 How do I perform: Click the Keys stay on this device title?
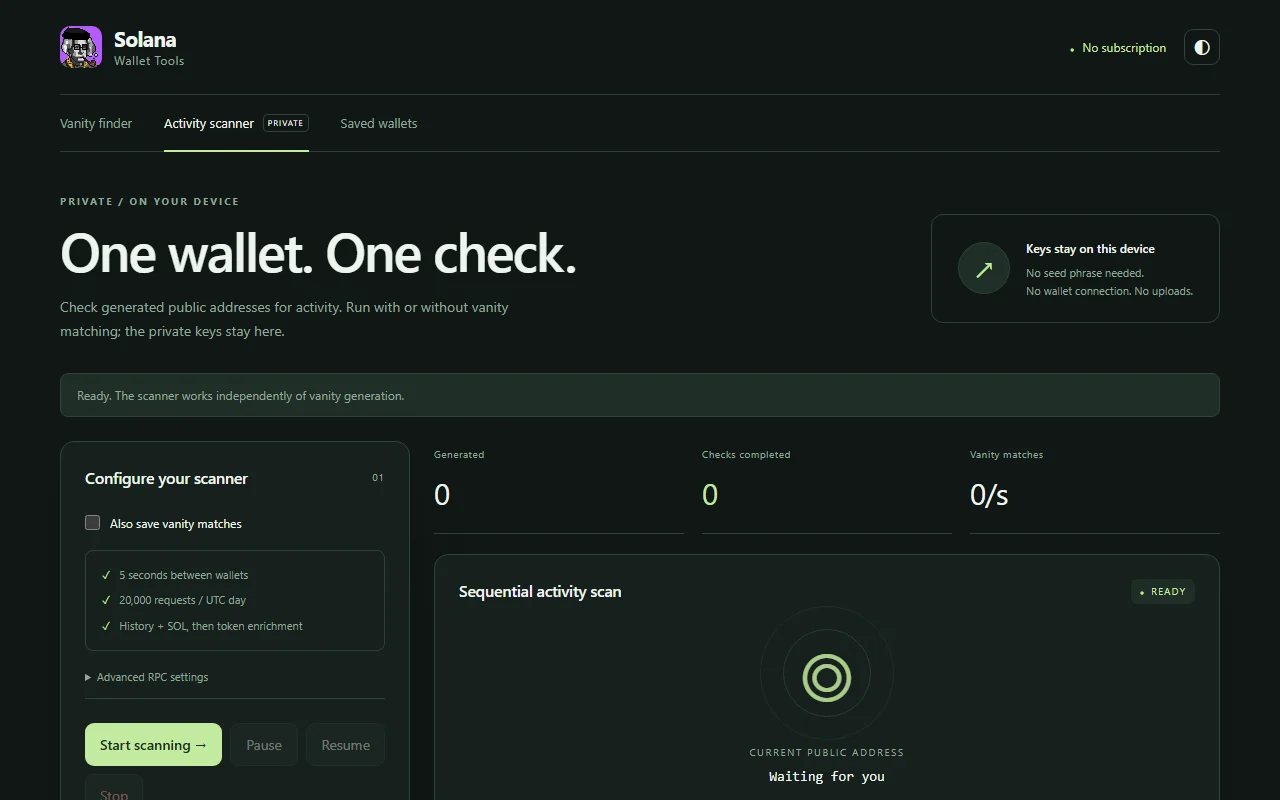click(x=1090, y=249)
